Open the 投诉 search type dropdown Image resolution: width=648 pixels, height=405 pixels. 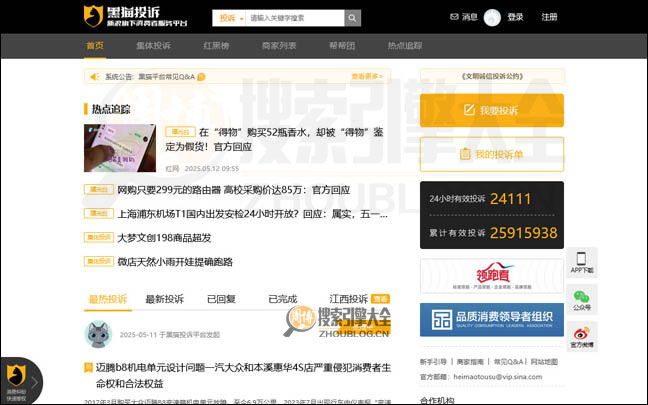[229, 18]
